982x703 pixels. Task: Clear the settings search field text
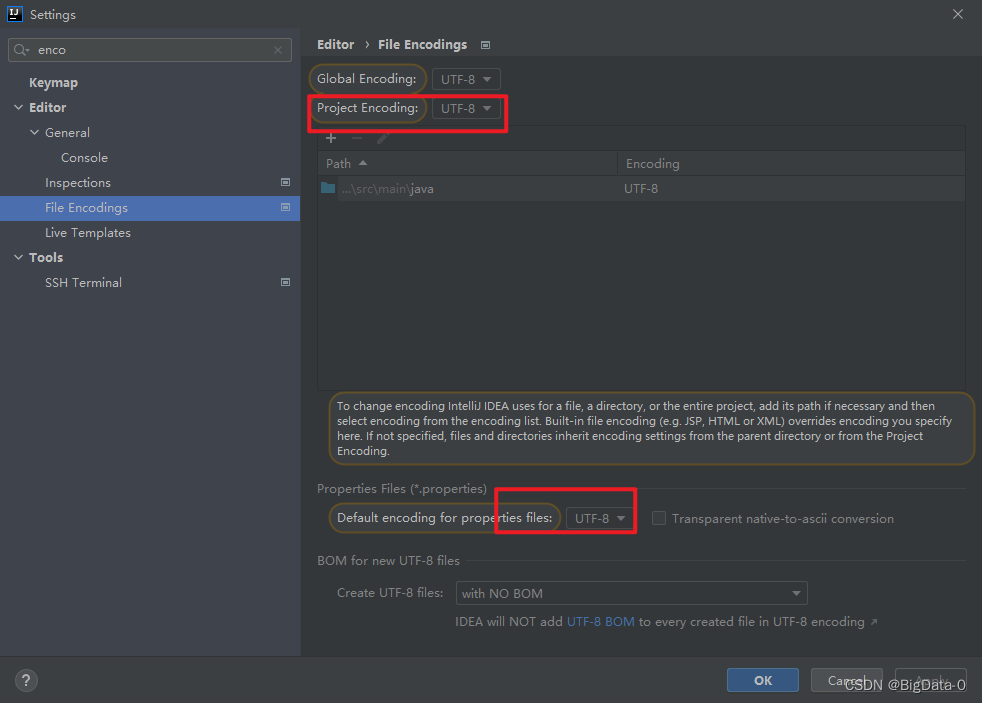pos(278,50)
